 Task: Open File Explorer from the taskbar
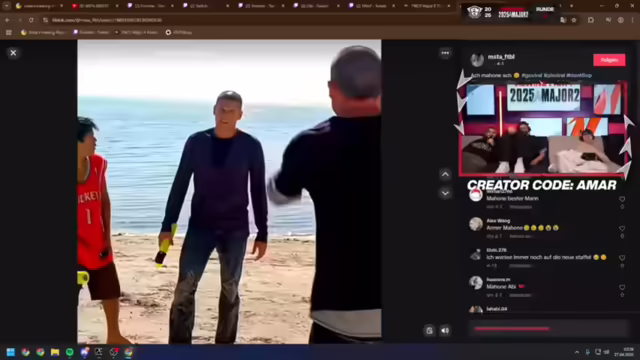(x=55, y=352)
